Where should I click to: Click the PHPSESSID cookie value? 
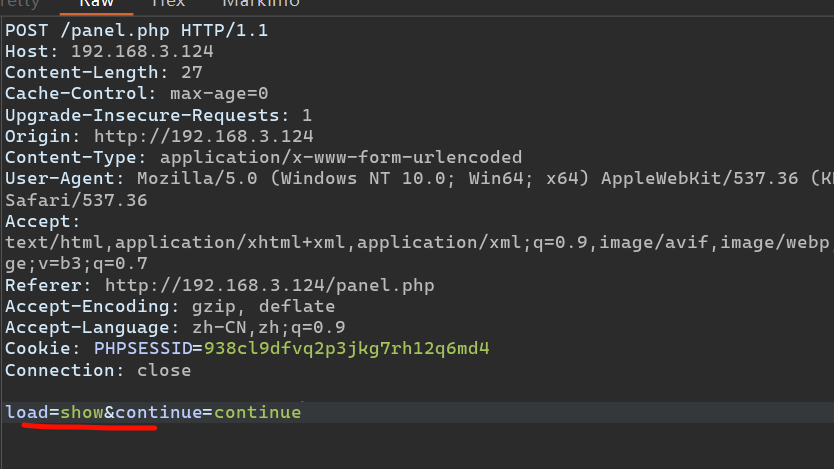click(346, 348)
